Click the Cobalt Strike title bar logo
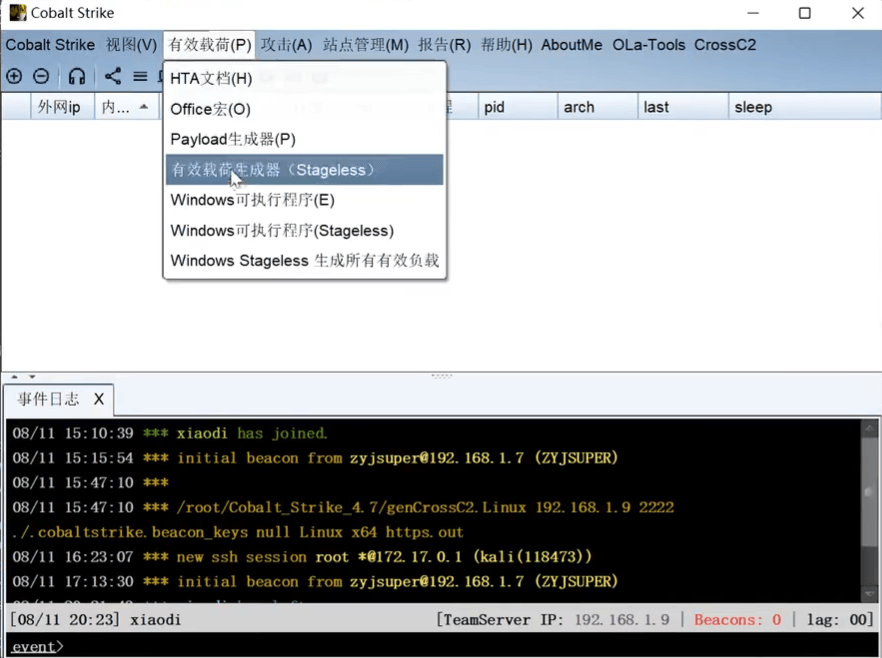The height and width of the screenshot is (658, 882). click(x=17, y=12)
